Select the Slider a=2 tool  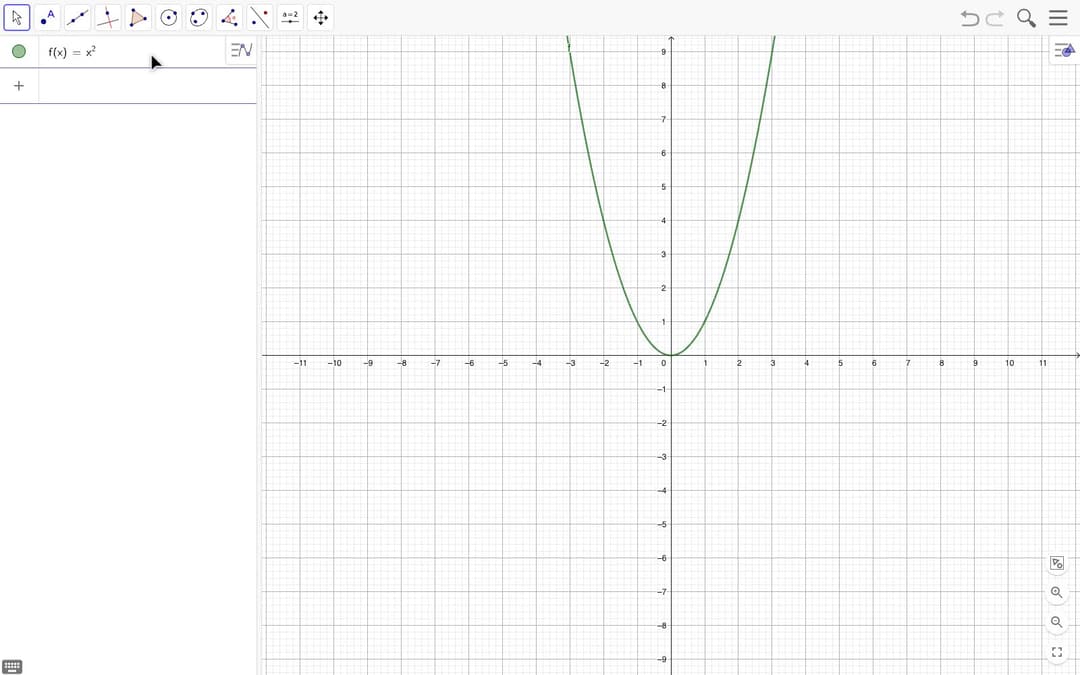[290, 17]
